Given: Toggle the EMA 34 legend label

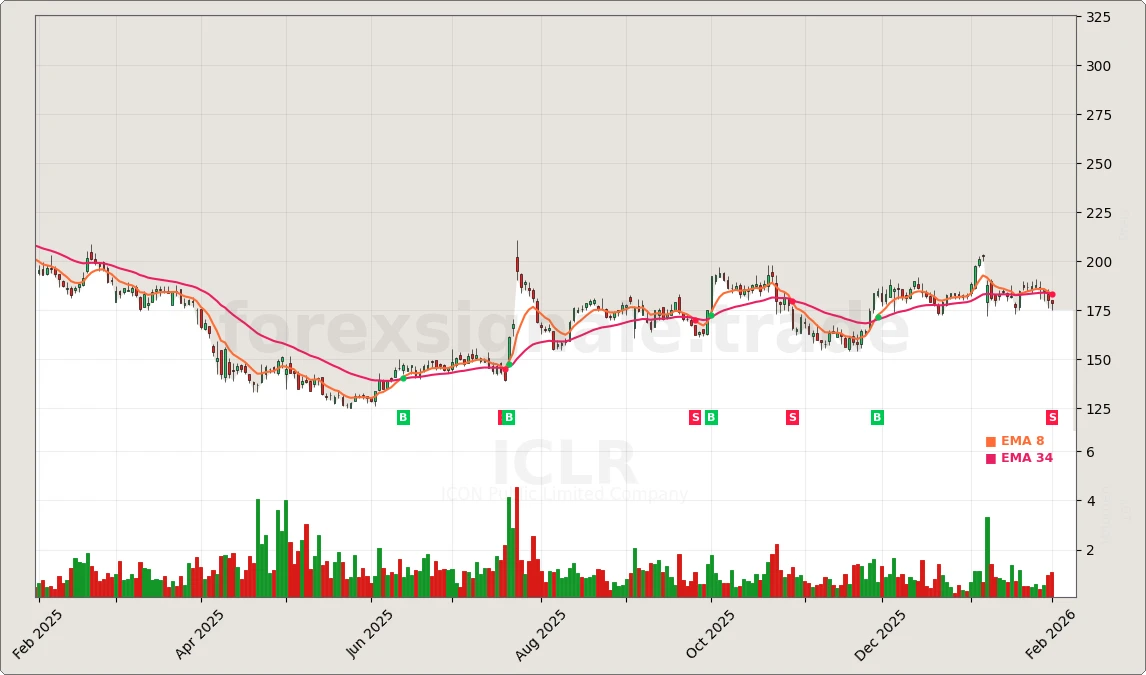Looking at the screenshot, I should tap(1026, 459).
